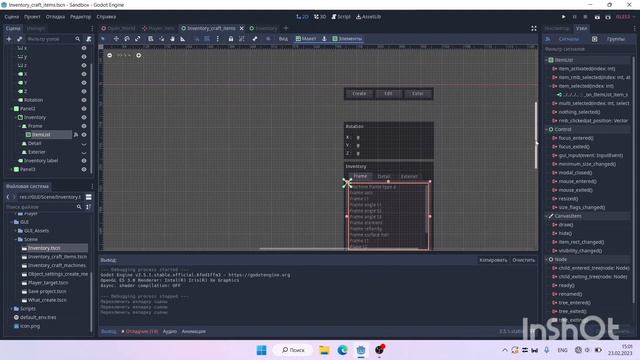Image resolution: width=640 pixels, height=360 pixels.
Task: Expand the GUI_Assets folder
Action: point(16,231)
